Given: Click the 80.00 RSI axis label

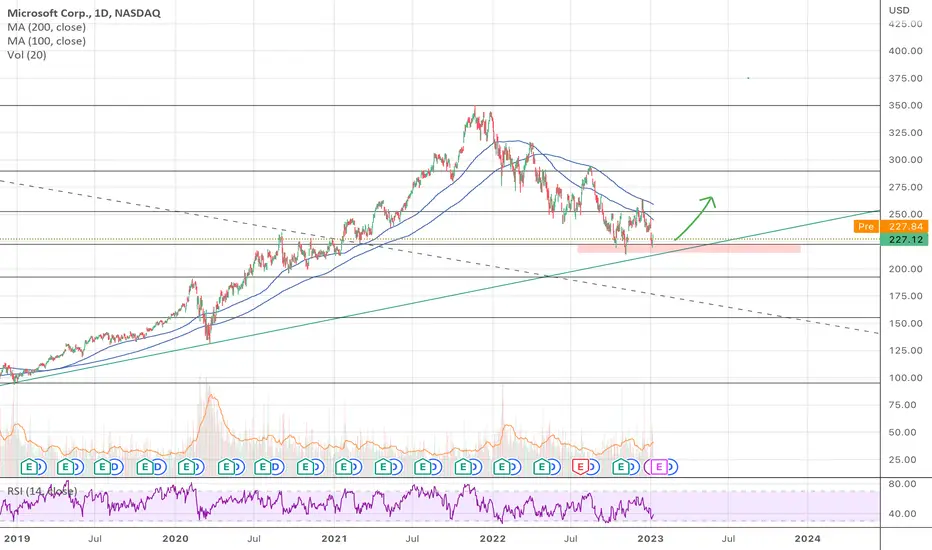Looking at the screenshot, I should [x=902, y=484].
